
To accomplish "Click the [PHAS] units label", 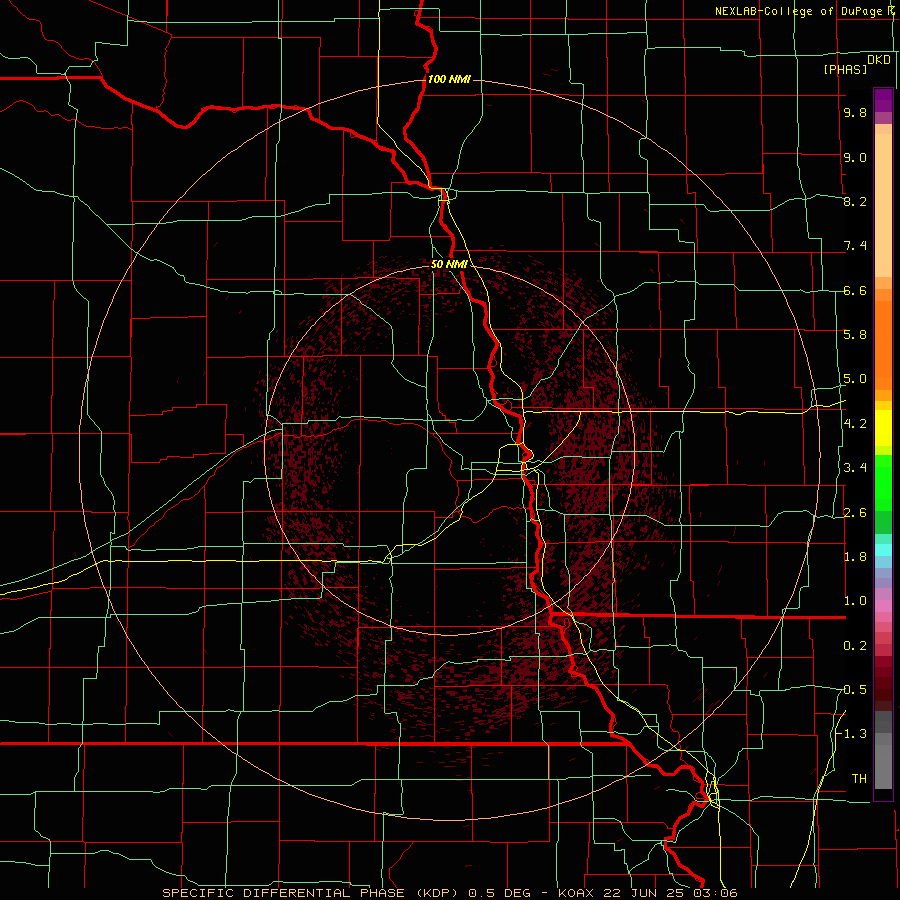I will (x=845, y=69).
